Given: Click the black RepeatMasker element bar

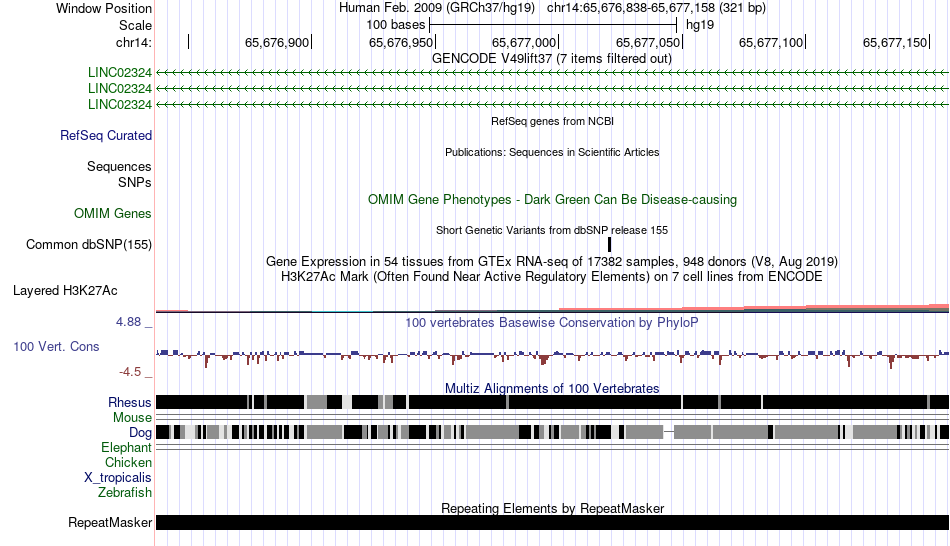Looking at the screenshot, I should click(552, 522).
